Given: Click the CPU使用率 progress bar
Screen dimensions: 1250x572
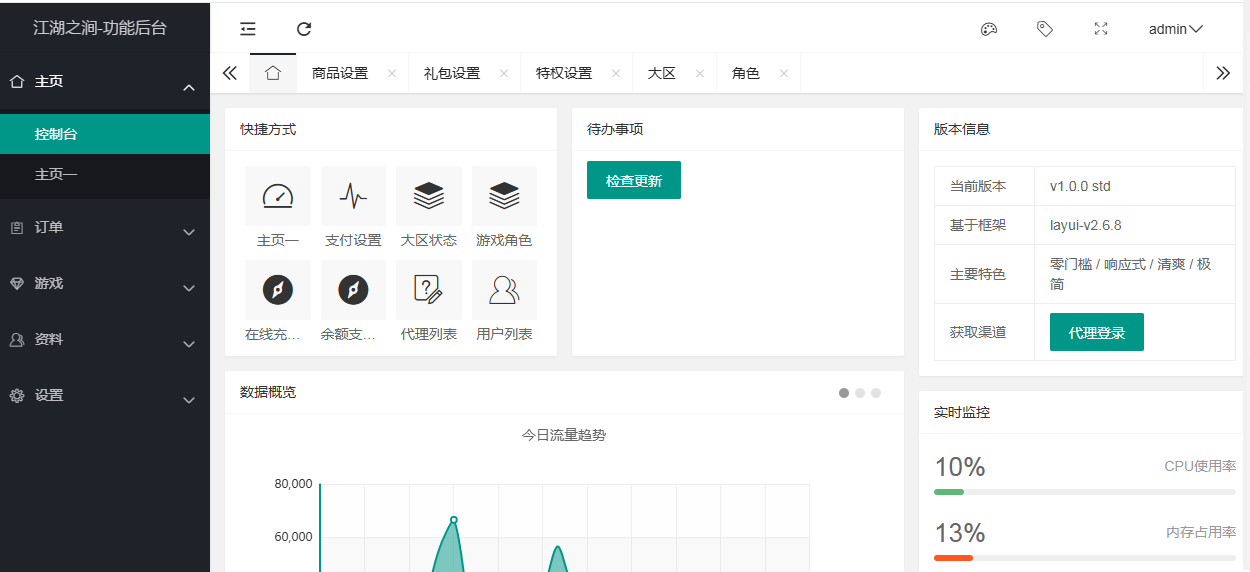Looking at the screenshot, I should [x=1085, y=492].
